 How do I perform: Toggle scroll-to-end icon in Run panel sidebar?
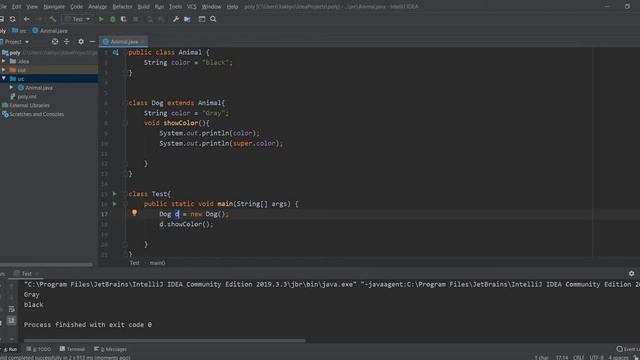[11, 320]
